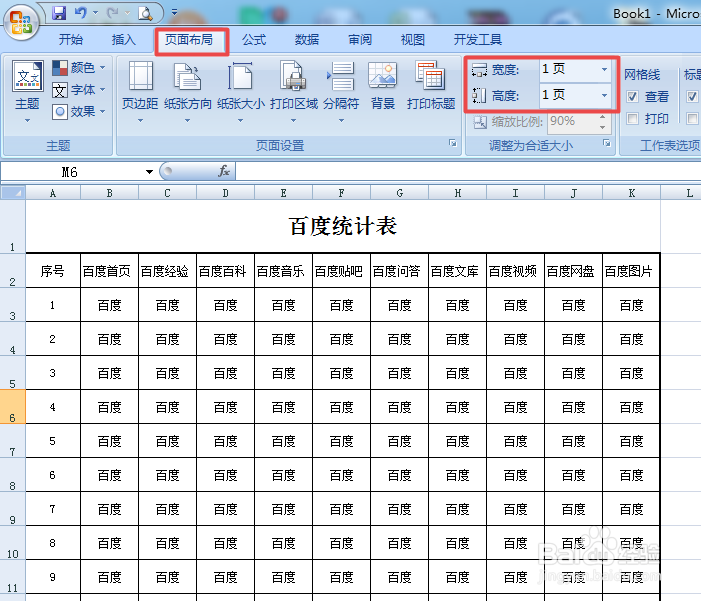Open 调整为合适大小 dialog launcher

click(607, 143)
